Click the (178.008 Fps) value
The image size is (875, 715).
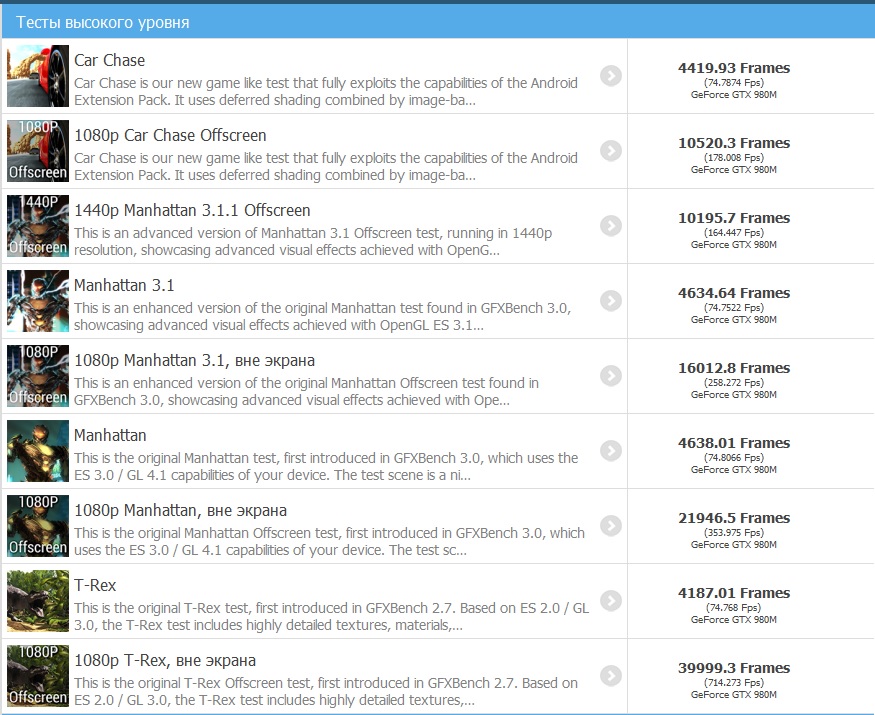(x=734, y=157)
